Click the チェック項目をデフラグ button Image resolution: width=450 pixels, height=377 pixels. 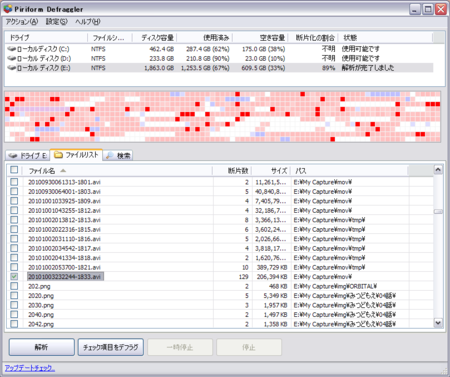tap(111, 347)
